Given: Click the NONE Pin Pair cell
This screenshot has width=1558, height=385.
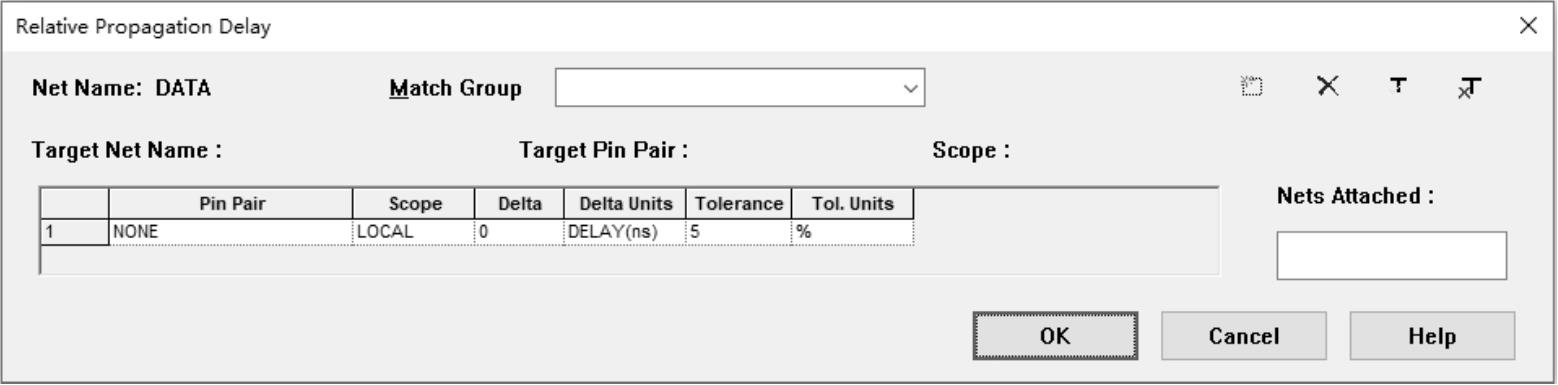Looking at the screenshot, I should pyautogui.click(x=230, y=230).
